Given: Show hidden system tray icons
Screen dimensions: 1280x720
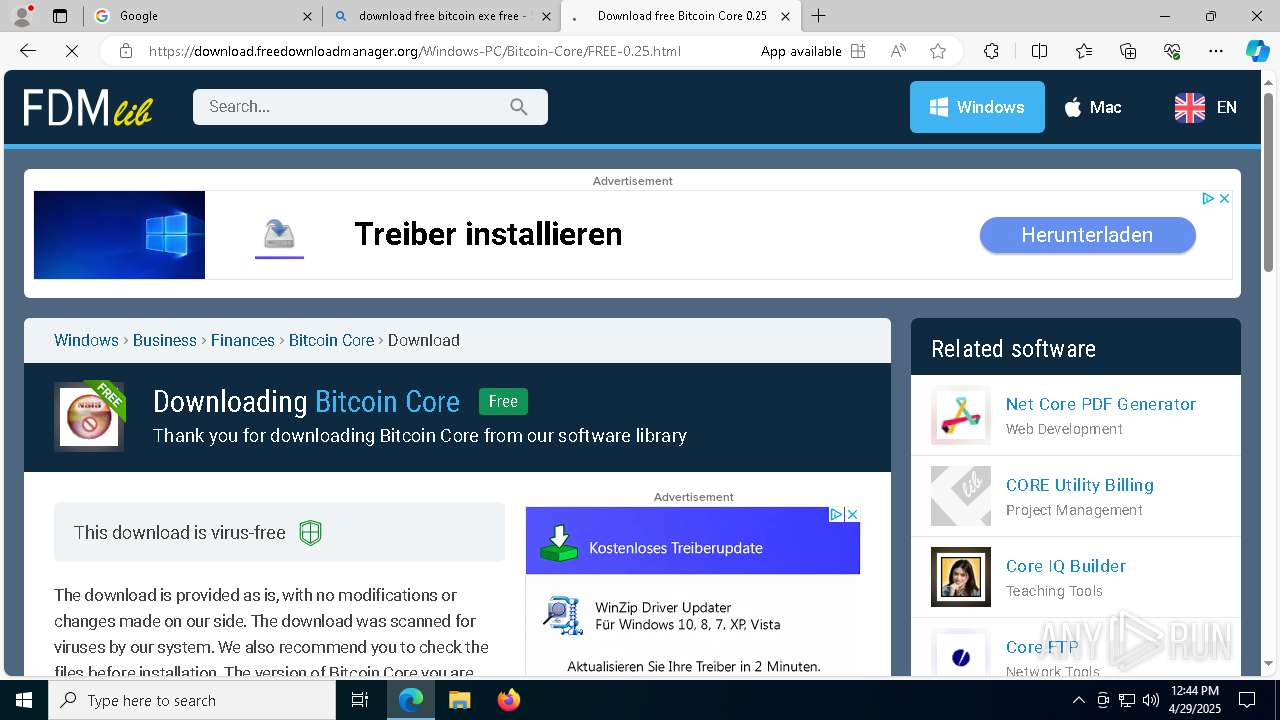Looking at the screenshot, I should [1078, 700].
